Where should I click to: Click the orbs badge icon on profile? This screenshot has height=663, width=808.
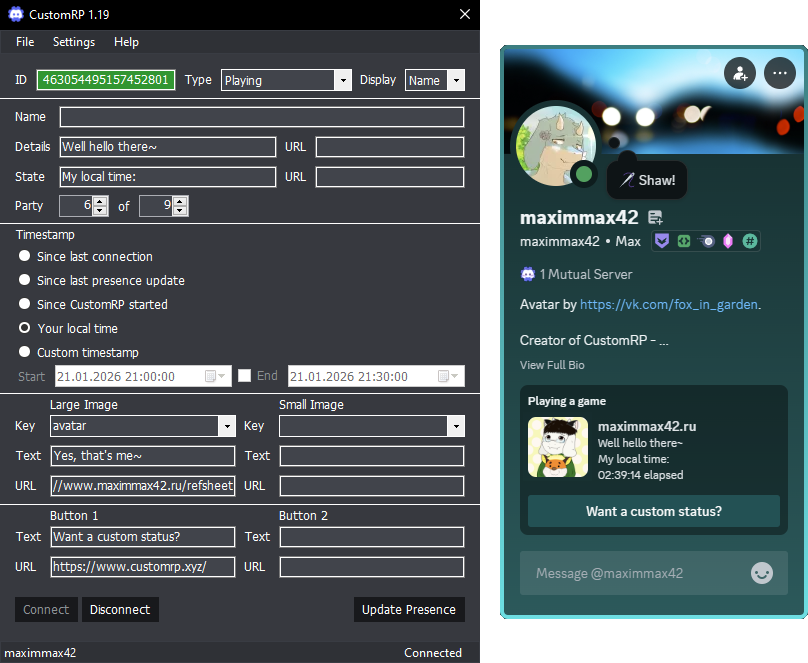pyautogui.click(x=706, y=241)
